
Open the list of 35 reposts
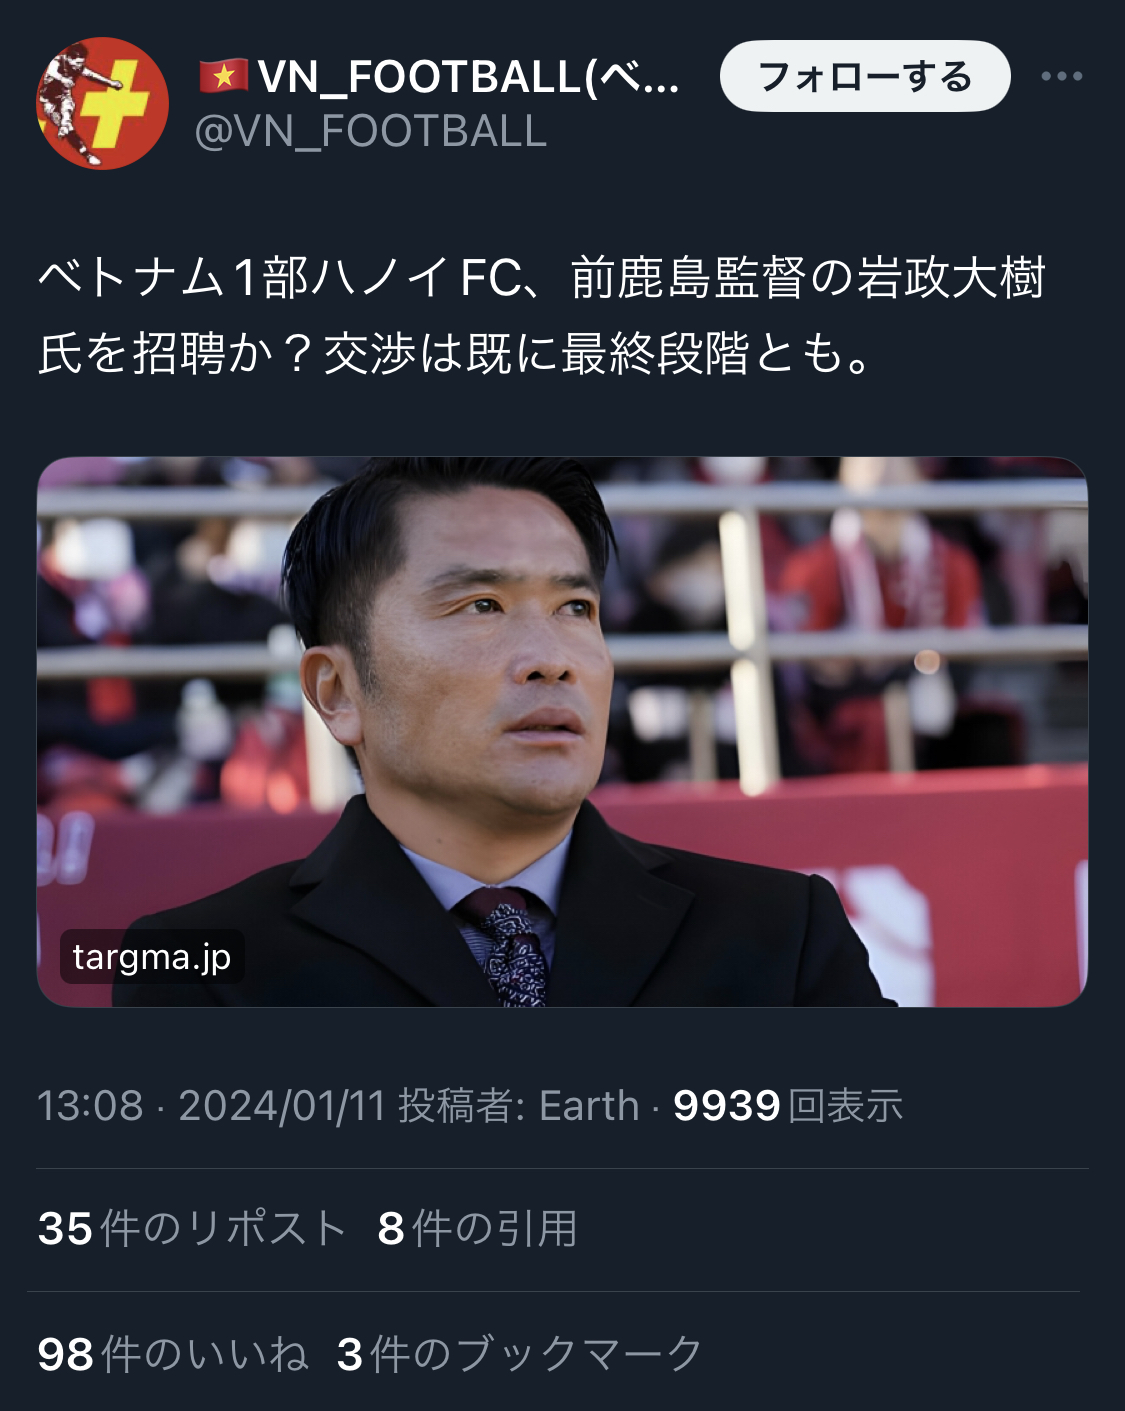point(192,1229)
